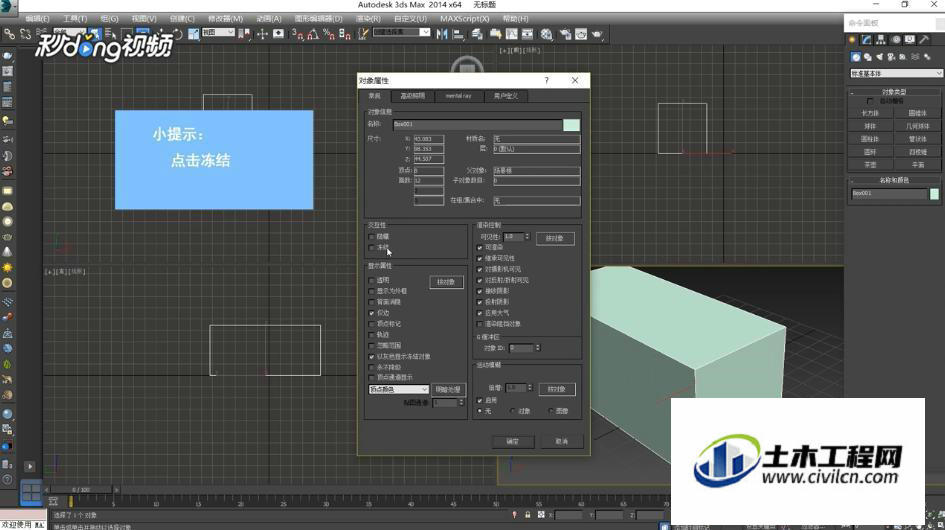
Task: Toggle the Window/Crossing selection icon
Action: [142, 34]
